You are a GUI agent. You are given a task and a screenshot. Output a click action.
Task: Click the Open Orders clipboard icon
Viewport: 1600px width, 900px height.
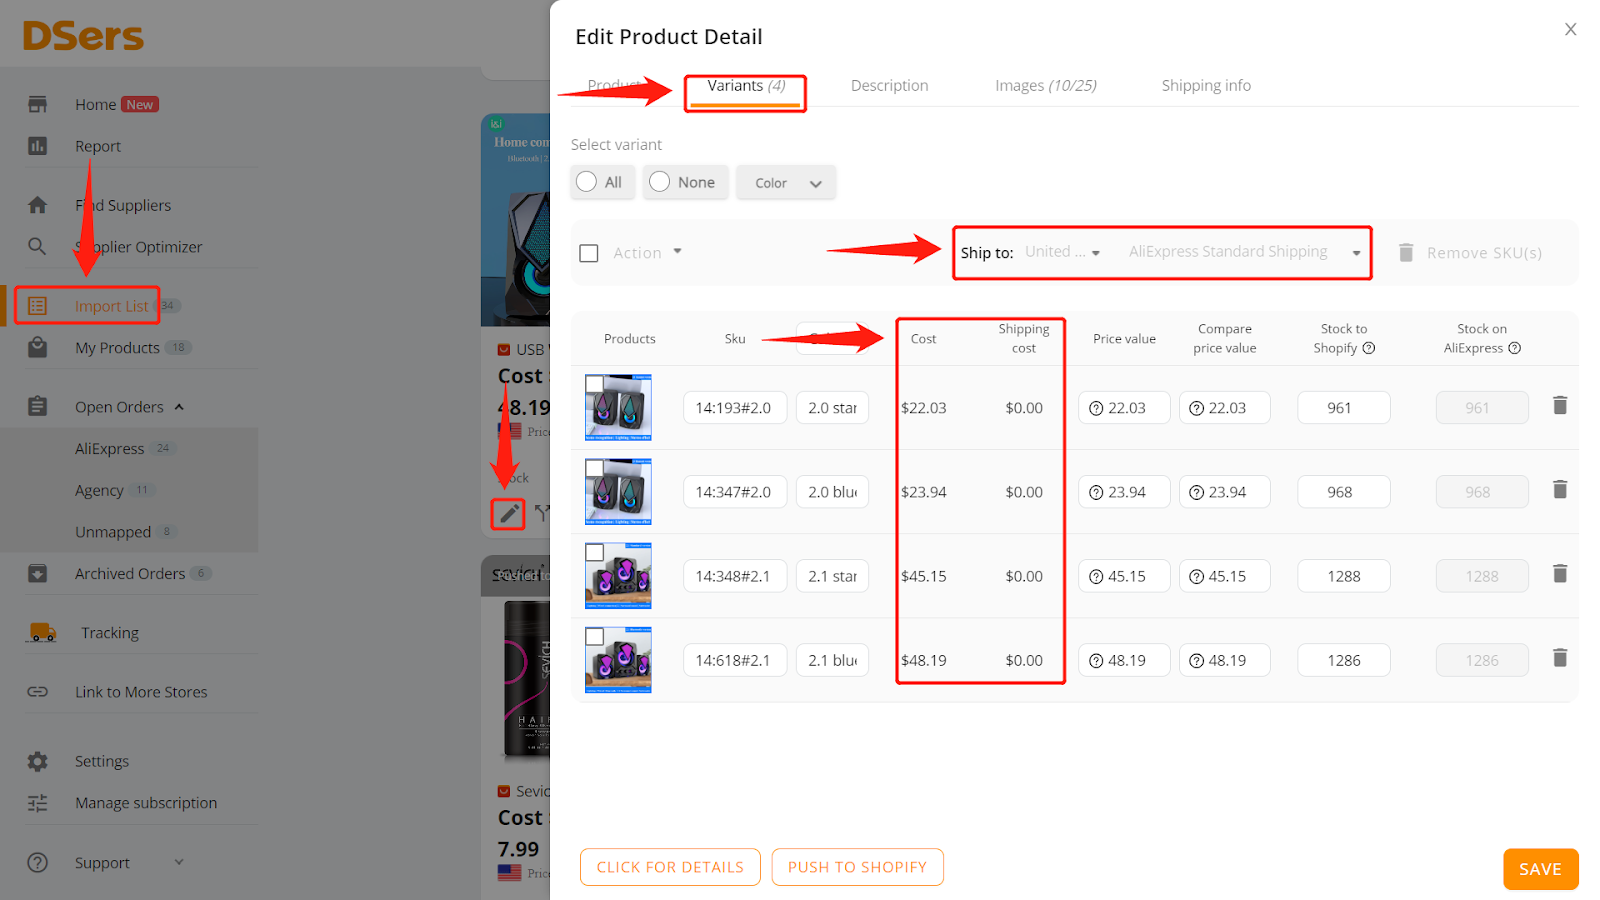[x=38, y=406]
